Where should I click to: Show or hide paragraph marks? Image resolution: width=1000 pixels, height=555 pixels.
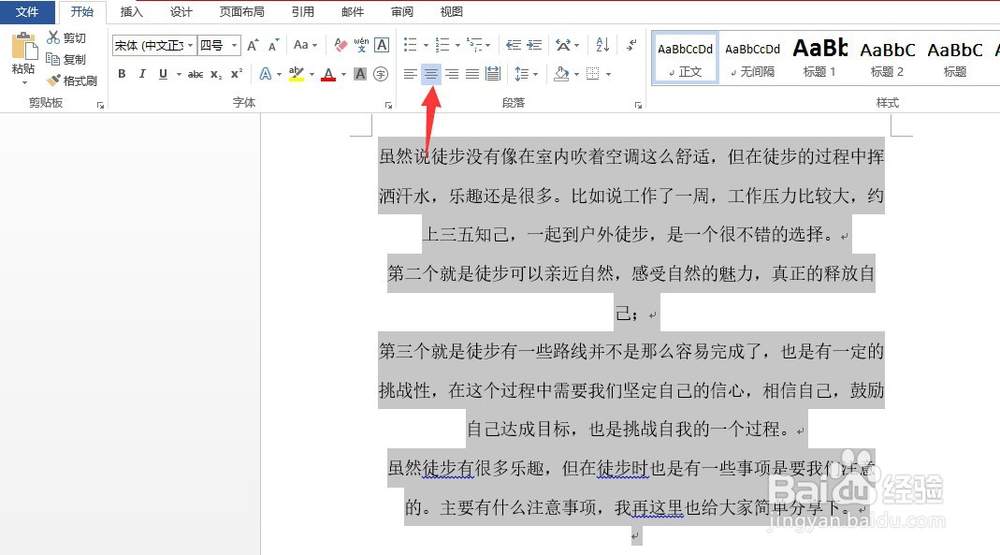[631, 45]
